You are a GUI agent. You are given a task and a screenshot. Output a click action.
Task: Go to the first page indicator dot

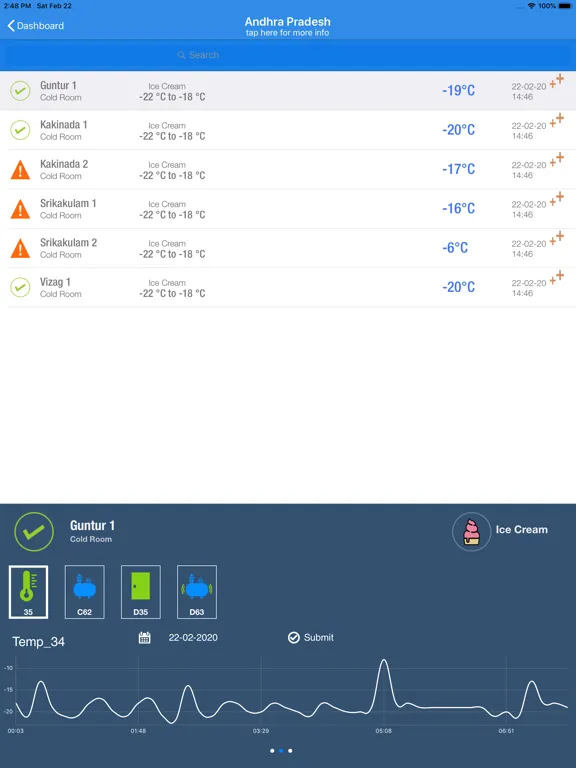click(x=272, y=750)
